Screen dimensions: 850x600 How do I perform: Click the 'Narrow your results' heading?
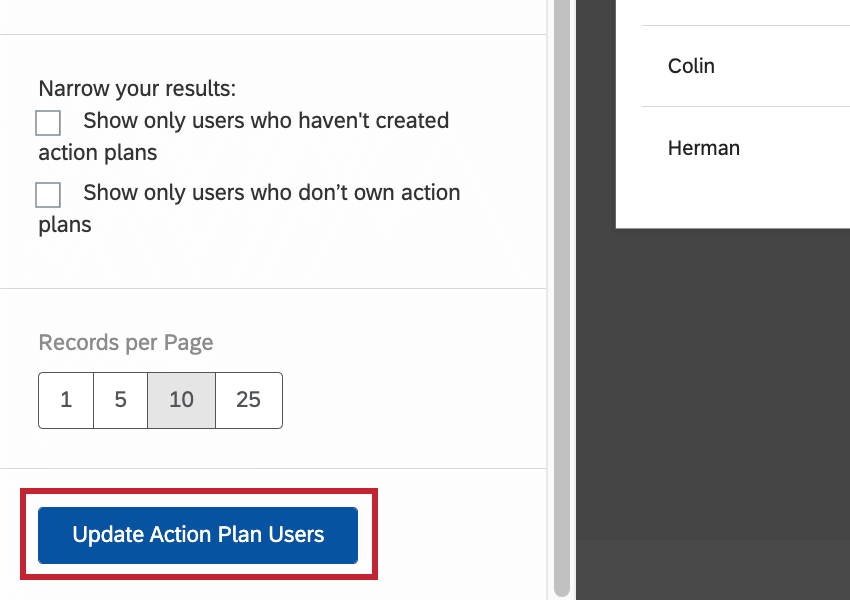[137, 88]
